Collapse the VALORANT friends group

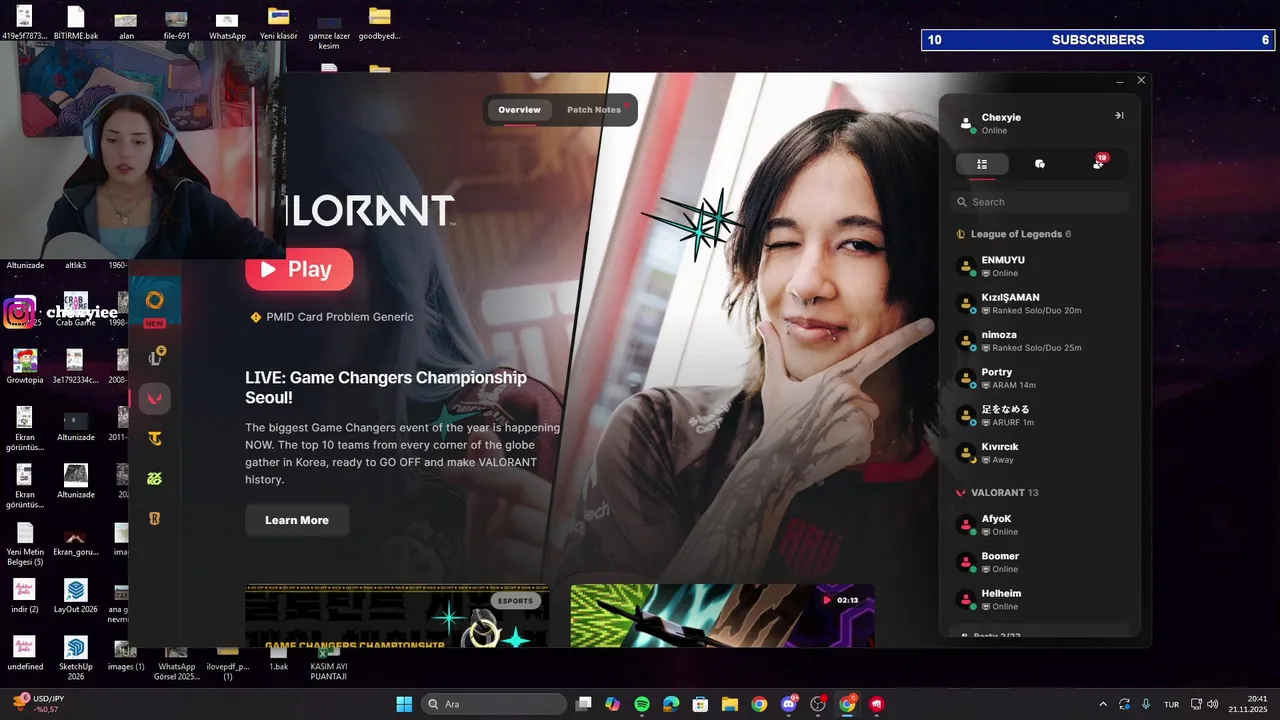point(997,492)
